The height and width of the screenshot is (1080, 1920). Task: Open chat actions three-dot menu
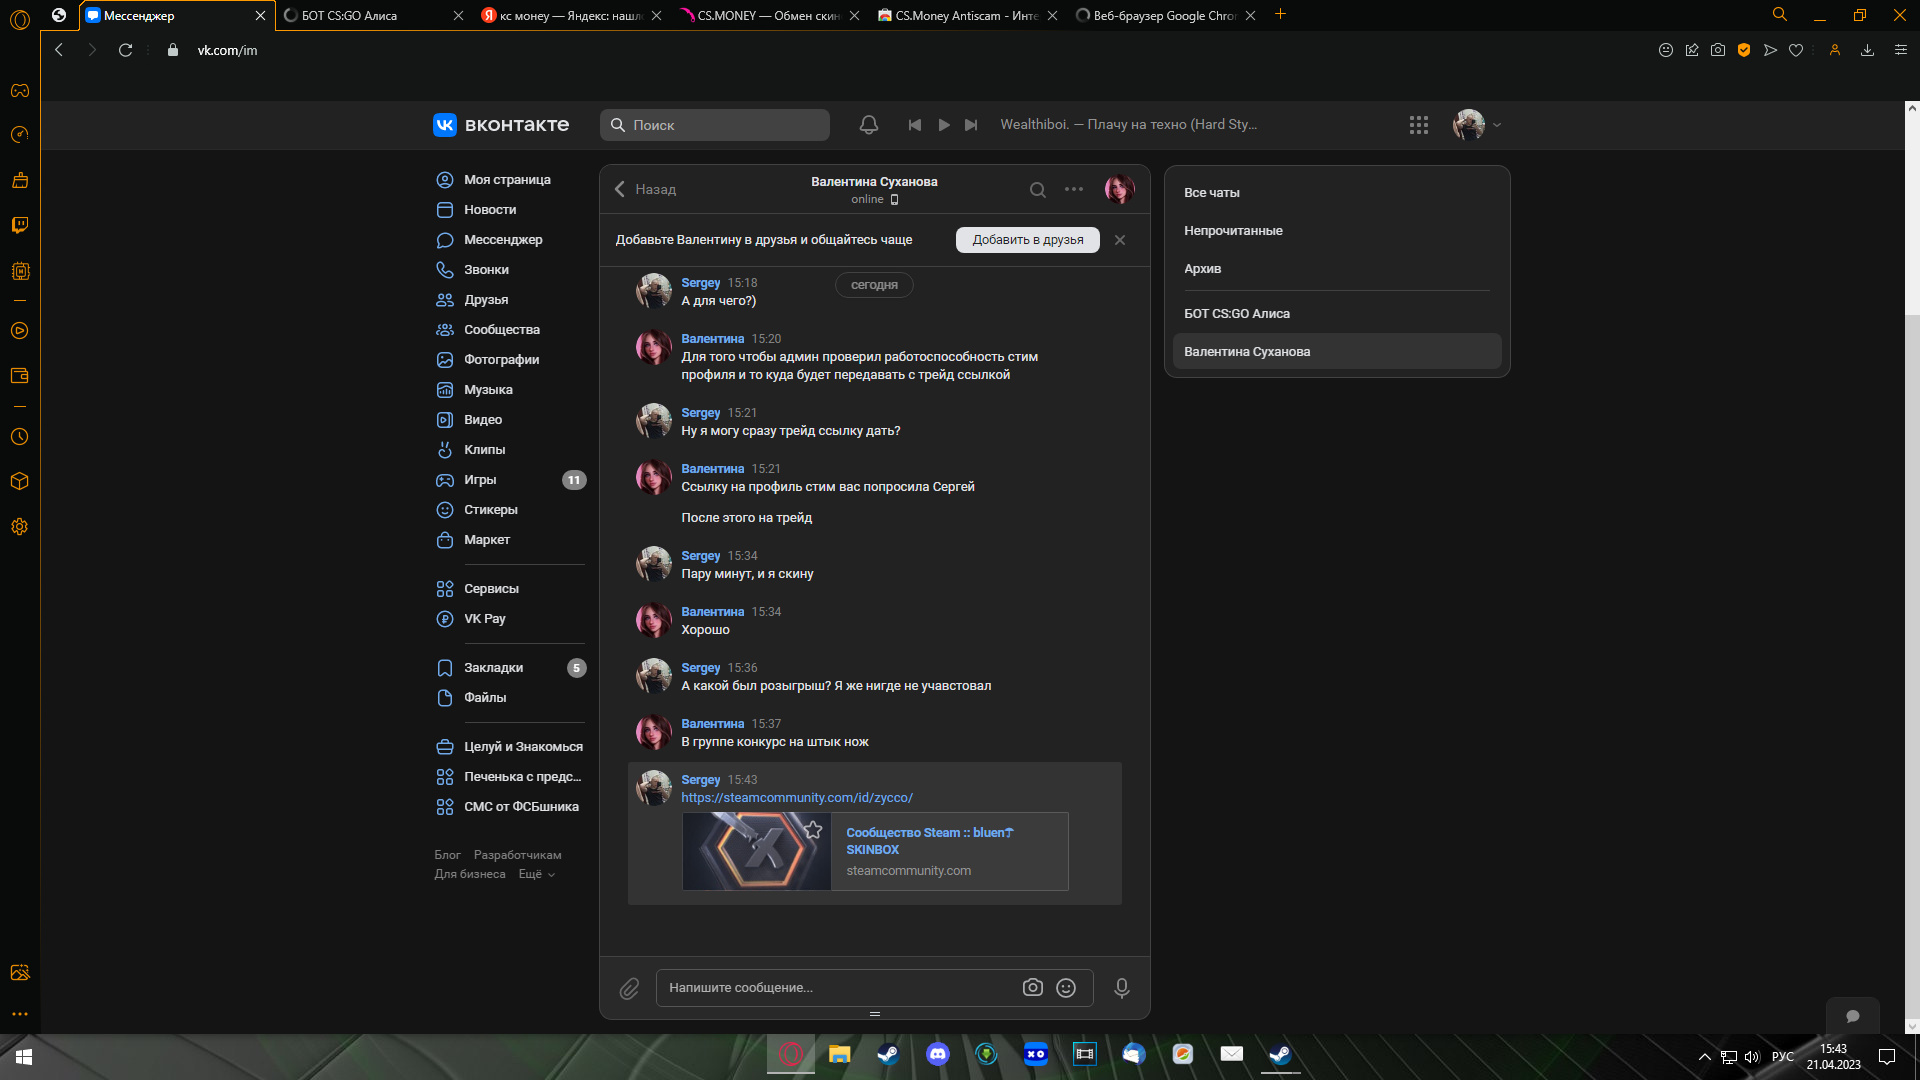tap(1074, 189)
